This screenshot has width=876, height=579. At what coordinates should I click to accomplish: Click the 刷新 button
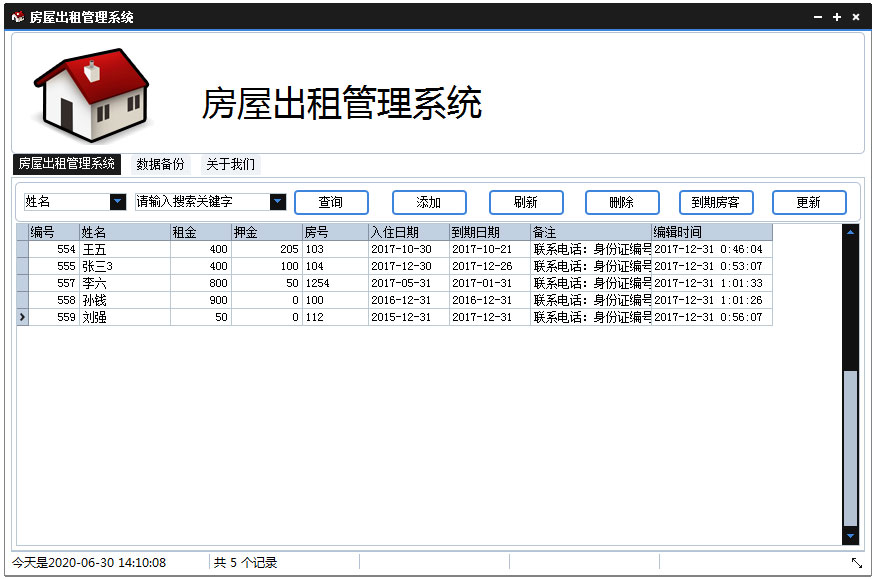click(x=526, y=202)
